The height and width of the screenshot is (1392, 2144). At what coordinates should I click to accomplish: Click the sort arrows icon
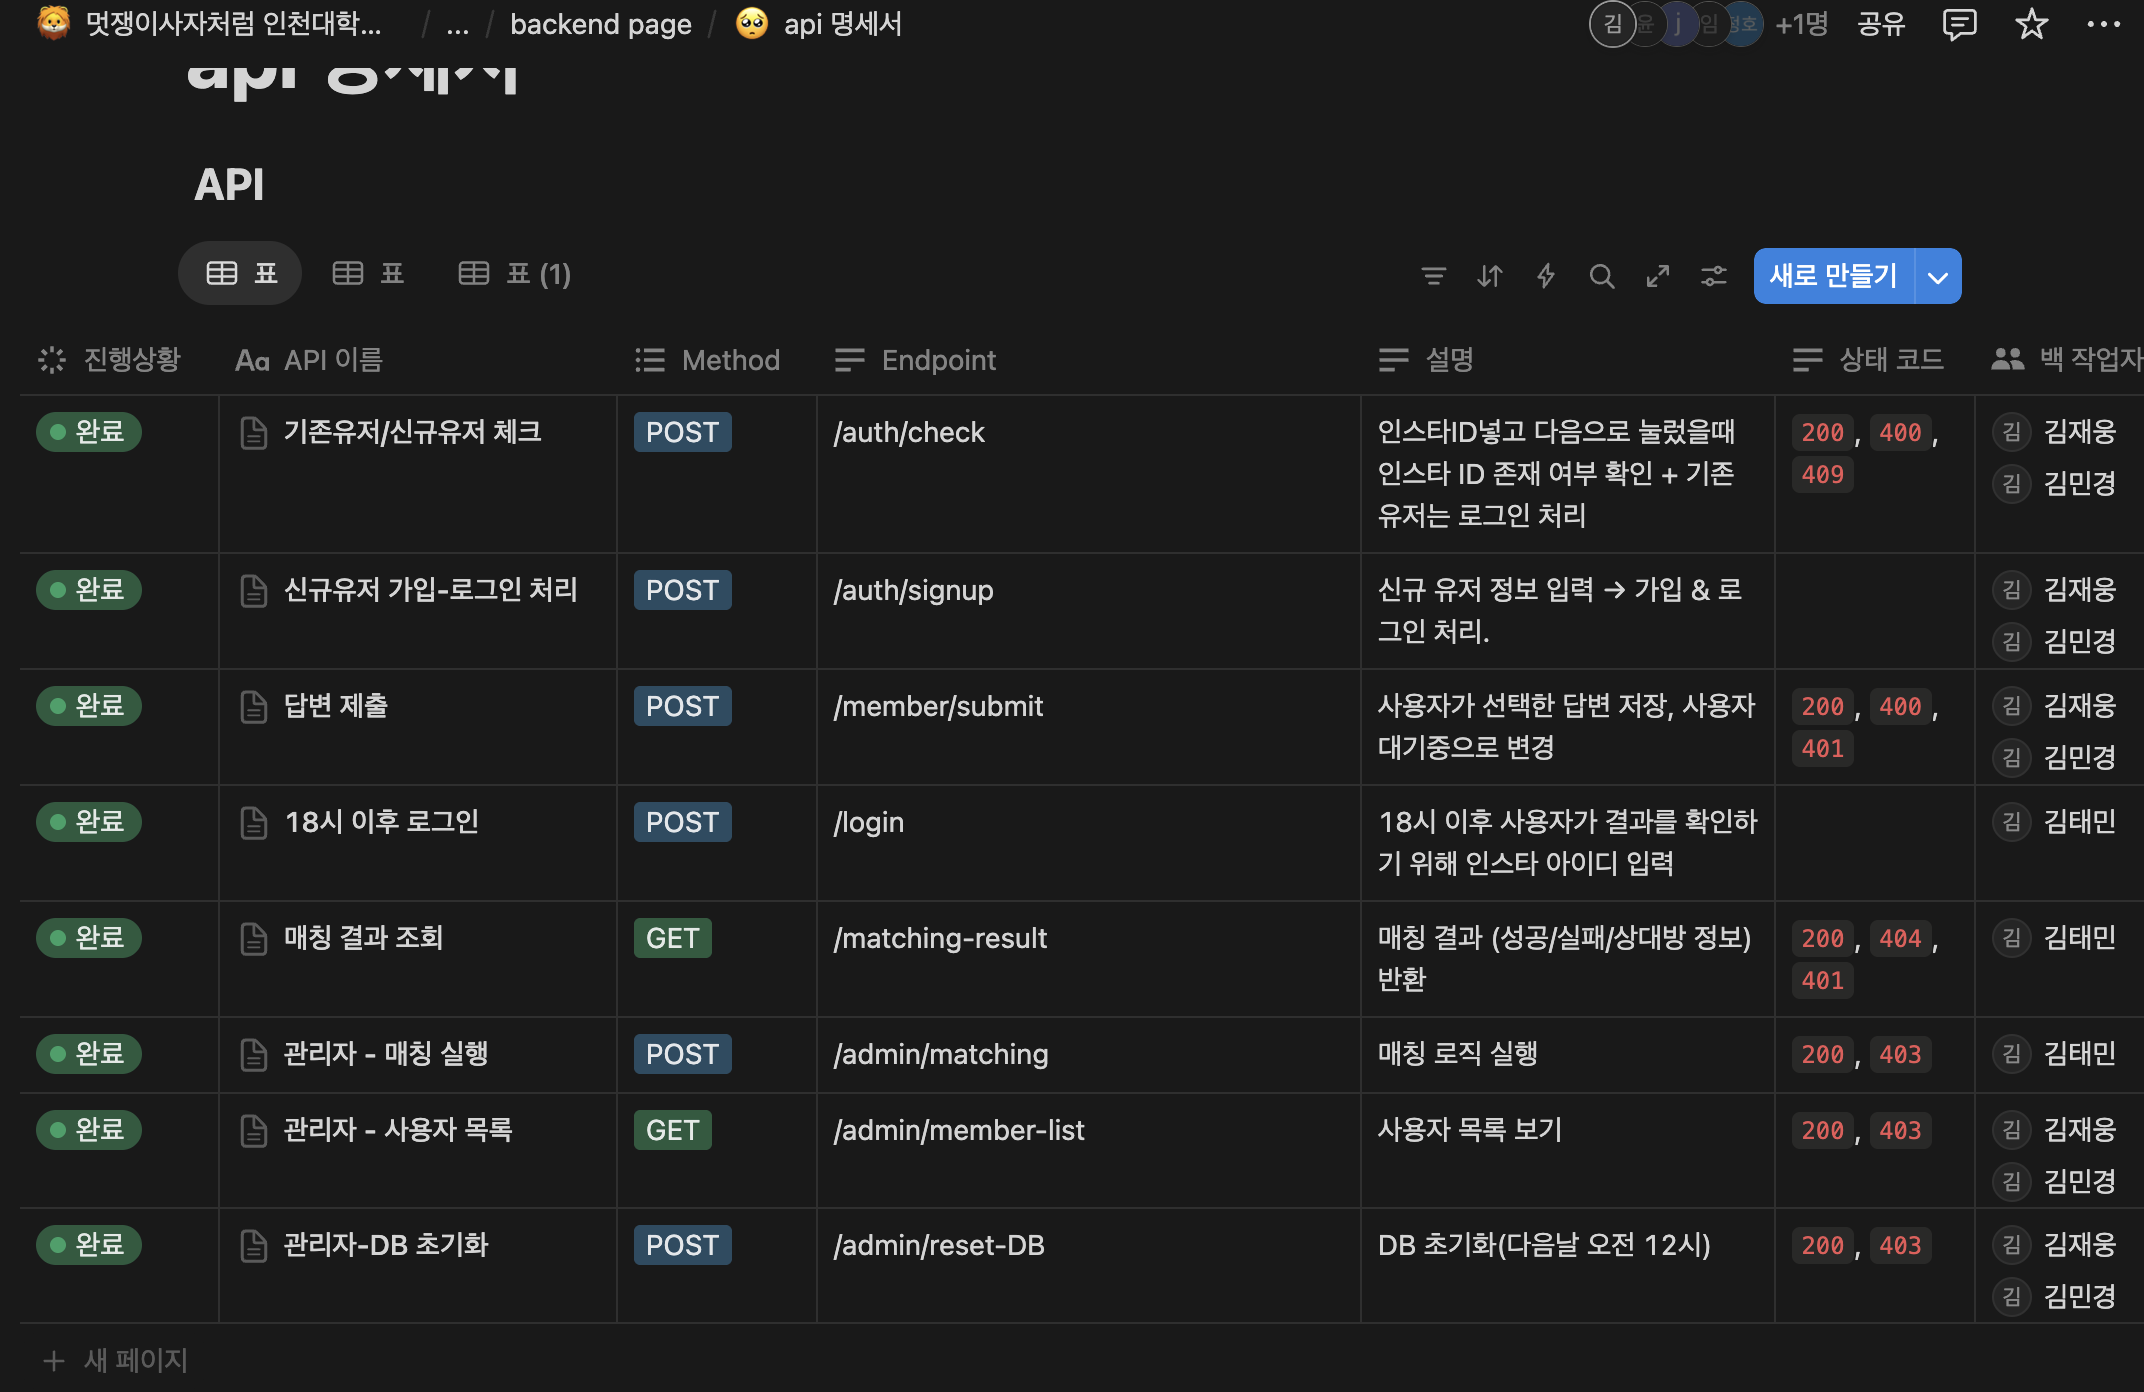pos(1490,276)
